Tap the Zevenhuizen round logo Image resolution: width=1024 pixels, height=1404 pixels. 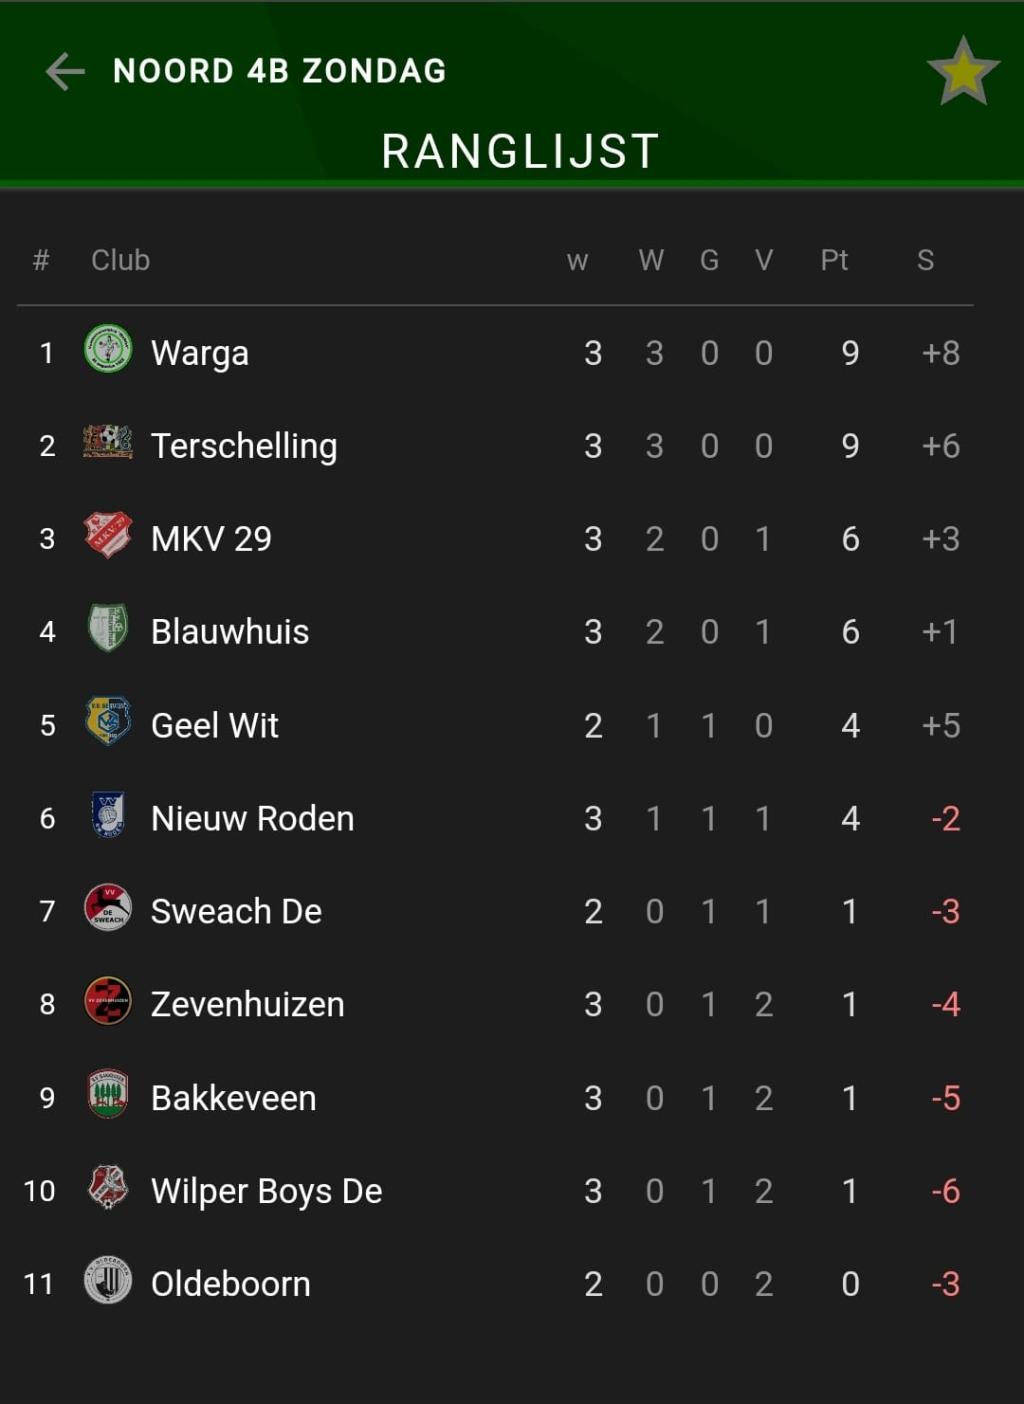(x=108, y=1001)
